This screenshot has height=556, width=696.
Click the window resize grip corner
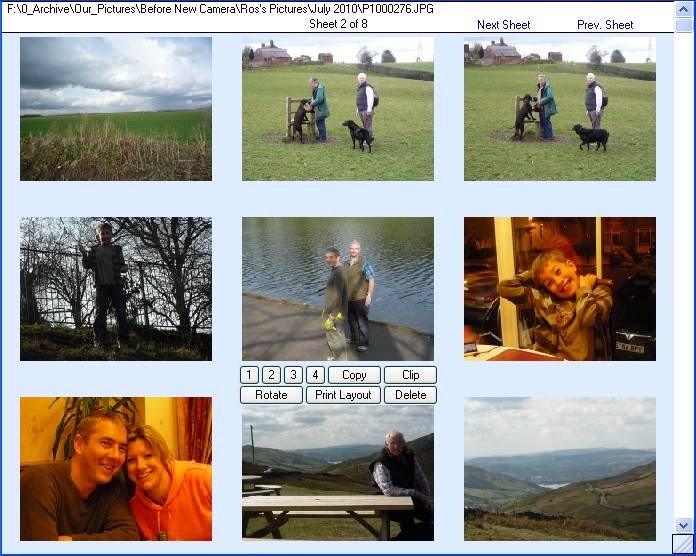[x=683, y=544]
